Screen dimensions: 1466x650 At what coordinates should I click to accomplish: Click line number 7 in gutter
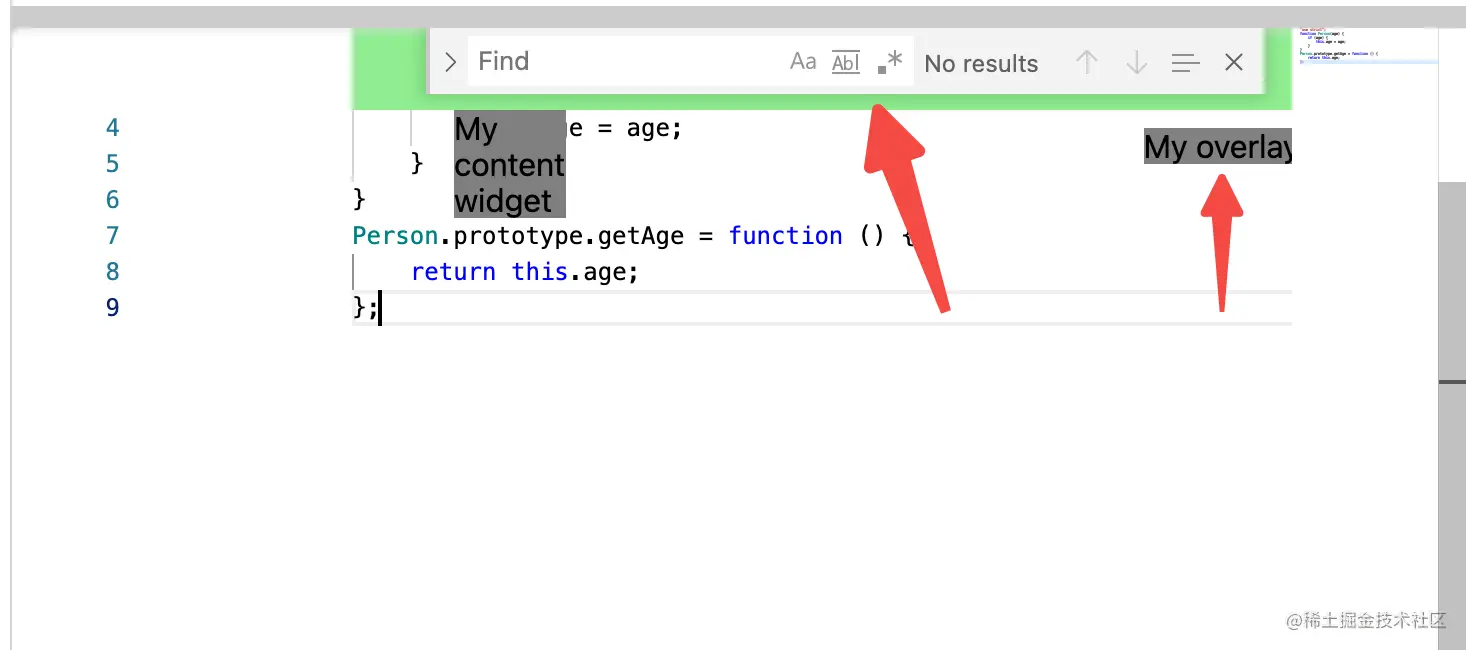[x=112, y=236]
